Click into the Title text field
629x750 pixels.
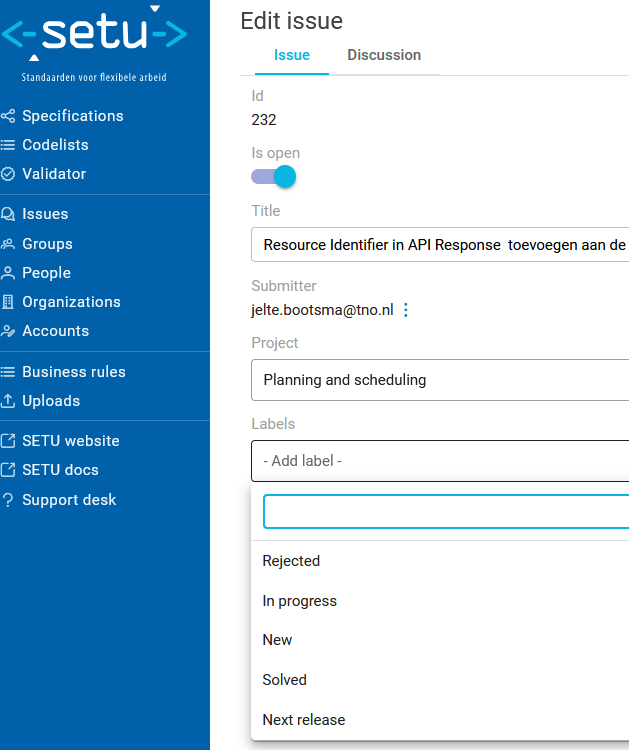click(440, 244)
